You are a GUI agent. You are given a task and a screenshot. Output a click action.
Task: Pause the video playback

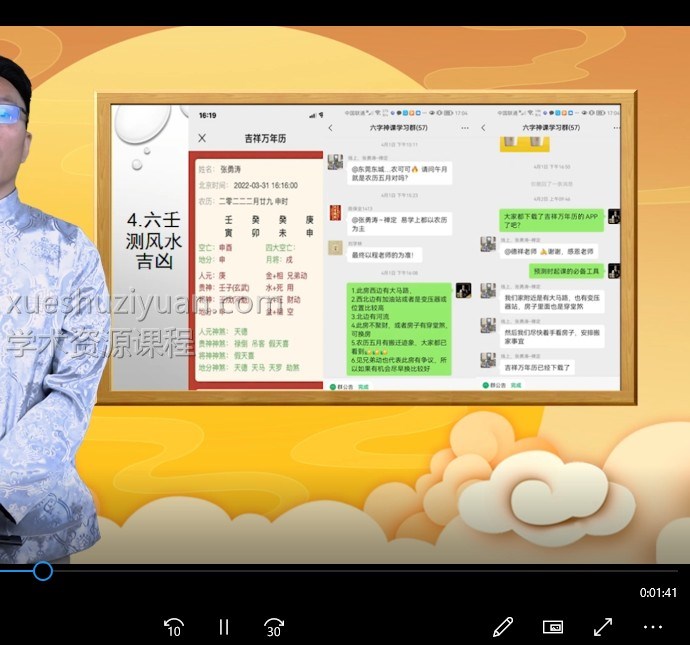224,627
